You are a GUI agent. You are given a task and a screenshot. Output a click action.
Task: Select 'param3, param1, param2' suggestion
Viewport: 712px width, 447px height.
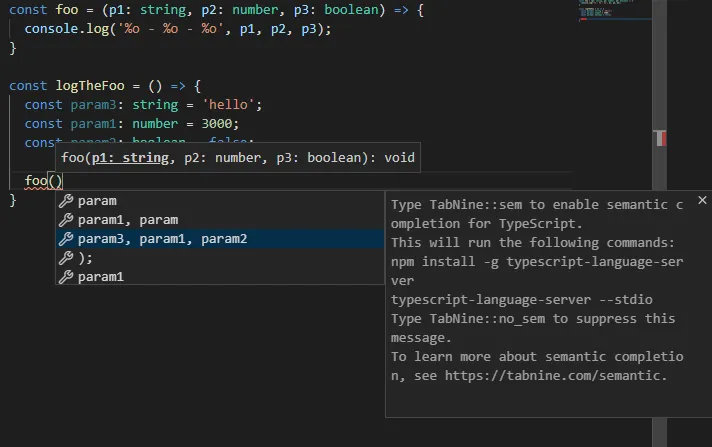[220, 239]
